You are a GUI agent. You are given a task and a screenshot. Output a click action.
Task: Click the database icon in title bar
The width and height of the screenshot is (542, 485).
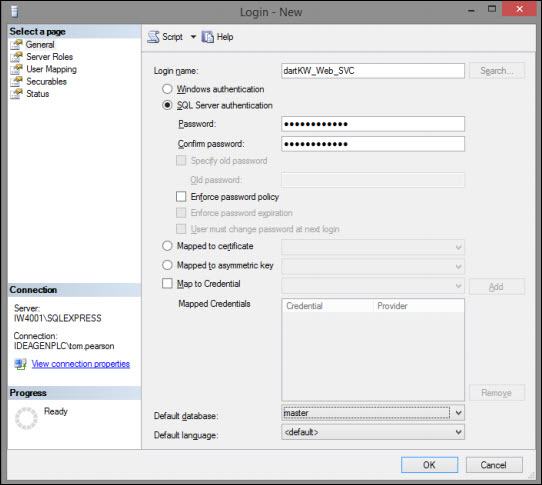click(14, 11)
